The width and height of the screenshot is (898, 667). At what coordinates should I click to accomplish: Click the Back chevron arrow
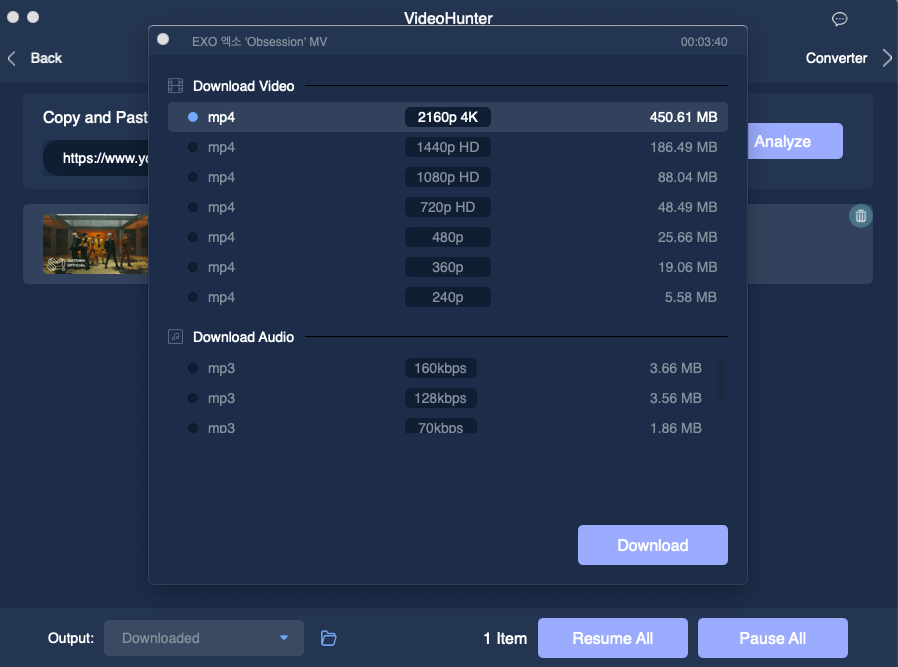[12, 58]
